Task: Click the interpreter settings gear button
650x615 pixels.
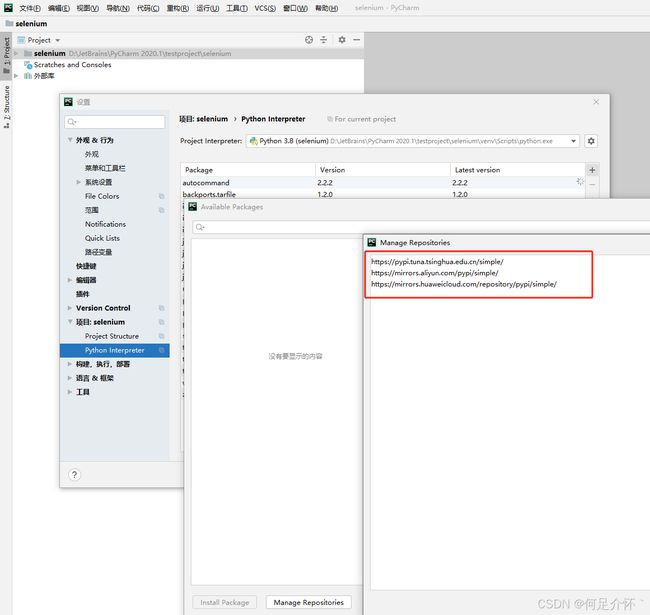Action: point(591,141)
